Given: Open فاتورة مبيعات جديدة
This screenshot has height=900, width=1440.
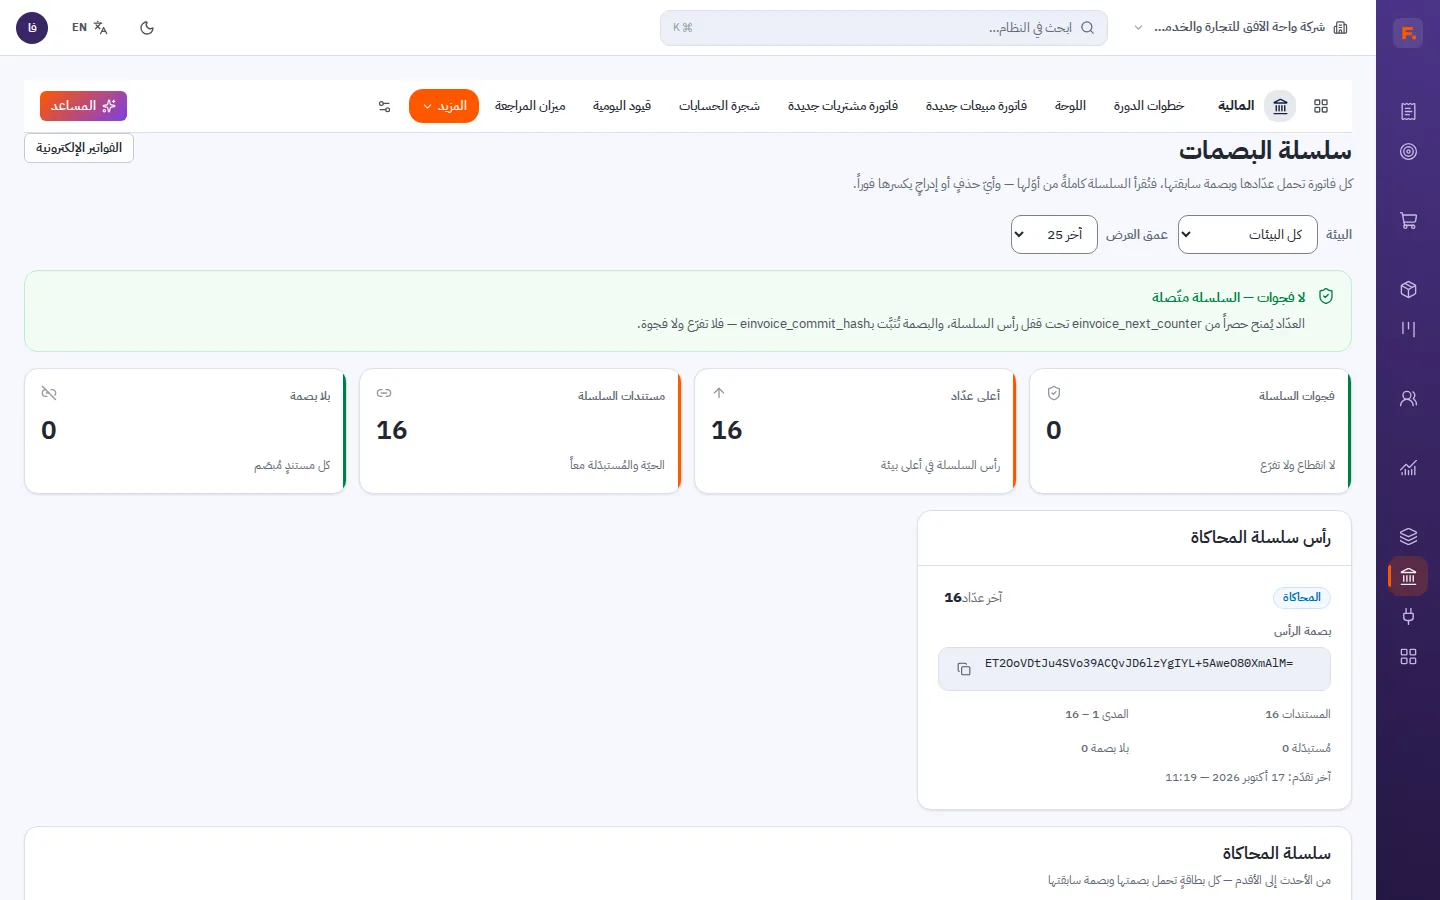Looking at the screenshot, I should click(x=976, y=106).
